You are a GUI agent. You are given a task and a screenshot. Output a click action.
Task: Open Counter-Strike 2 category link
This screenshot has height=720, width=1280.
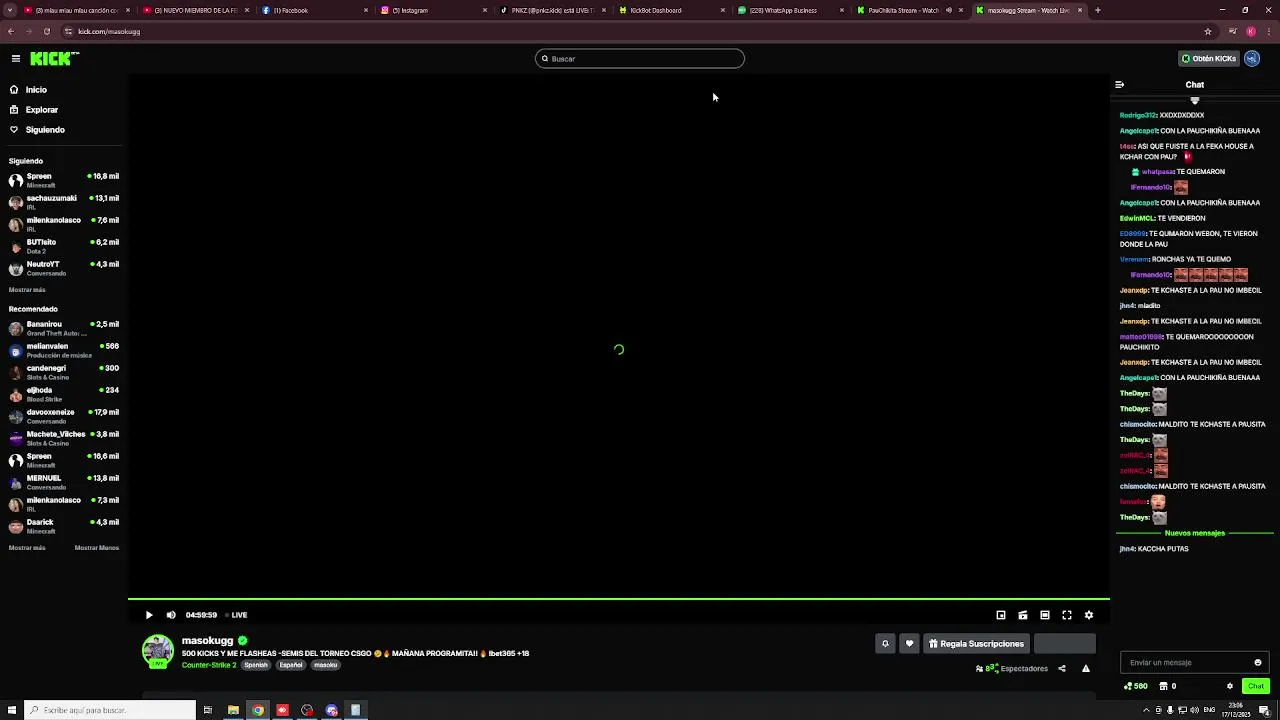coord(209,665)
